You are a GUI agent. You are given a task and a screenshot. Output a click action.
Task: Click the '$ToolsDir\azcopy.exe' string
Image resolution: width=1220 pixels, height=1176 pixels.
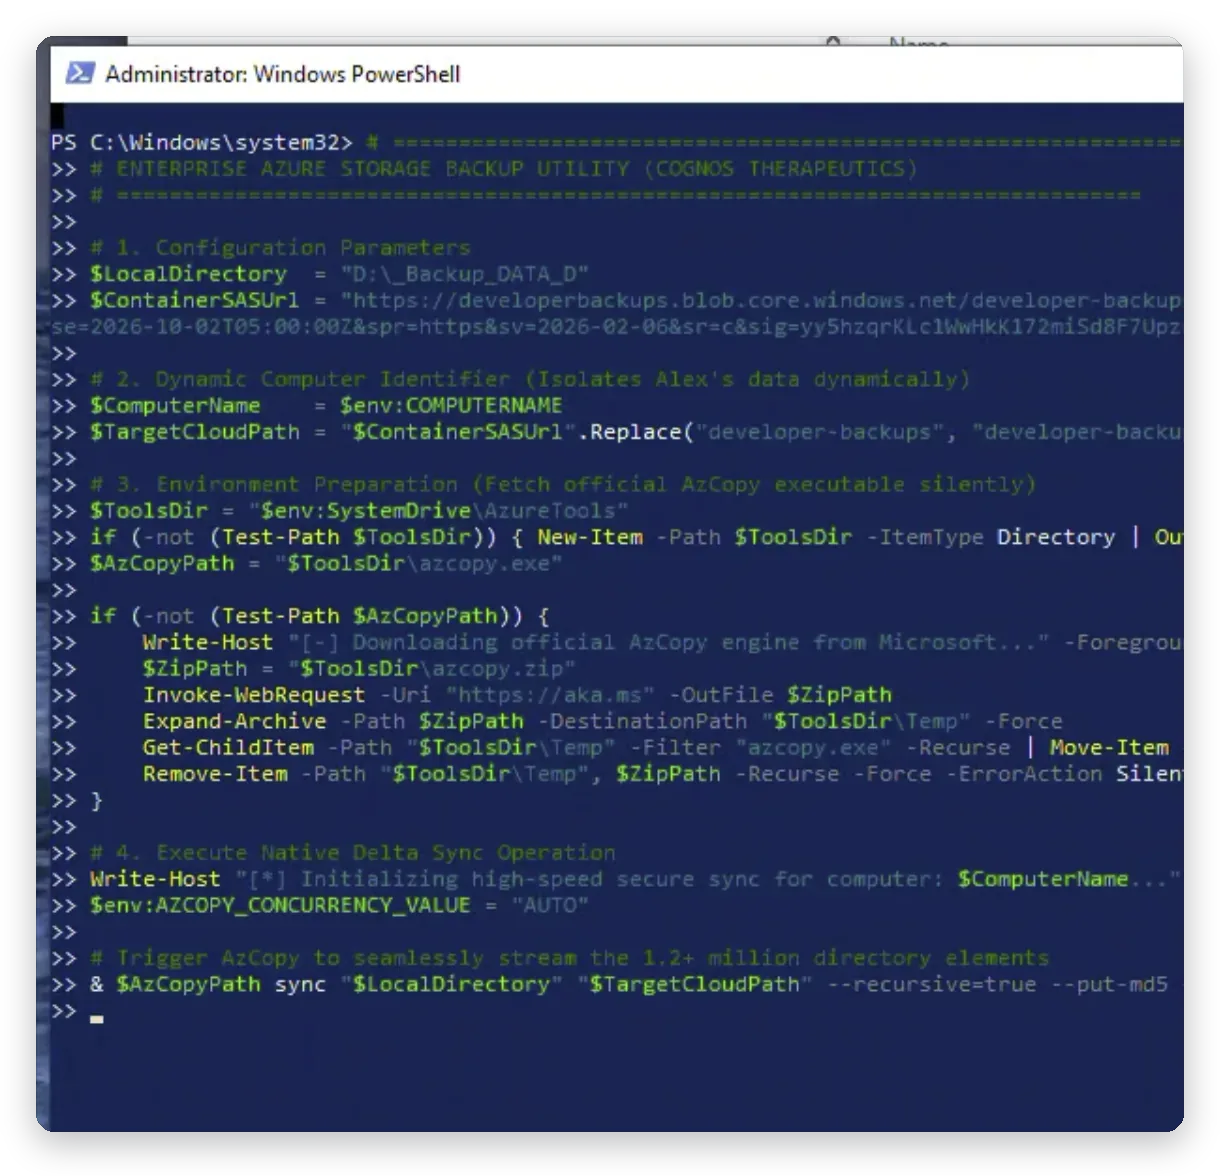click(x=418, y=563)
